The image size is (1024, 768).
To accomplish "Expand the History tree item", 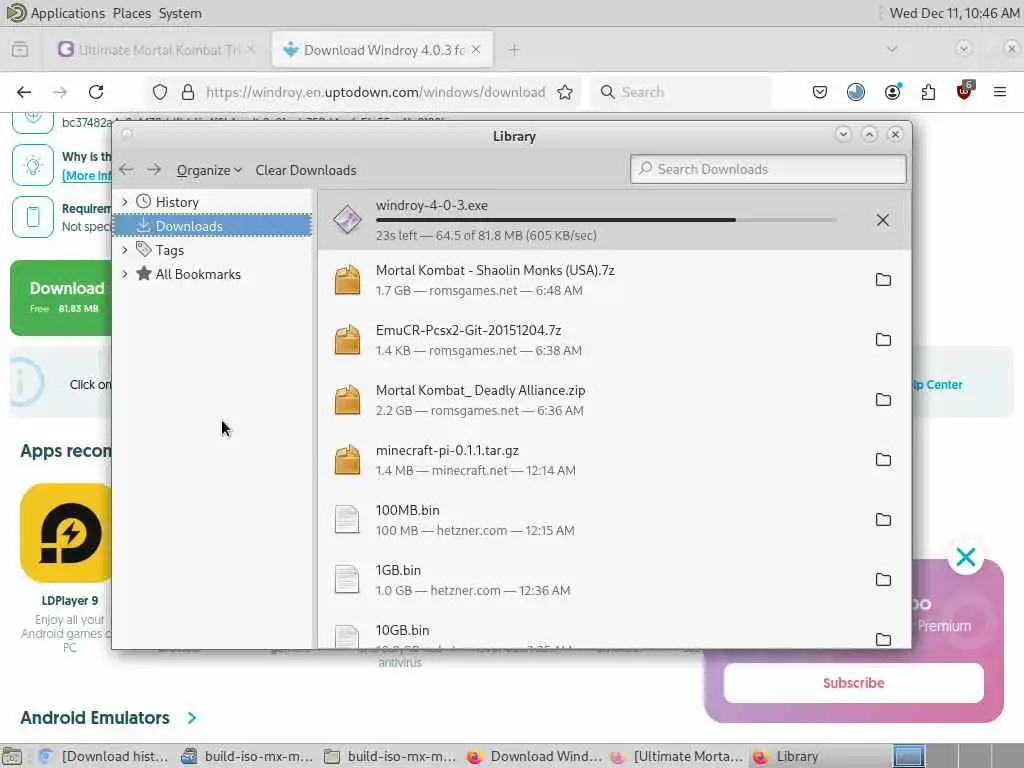I will [125, 202].
